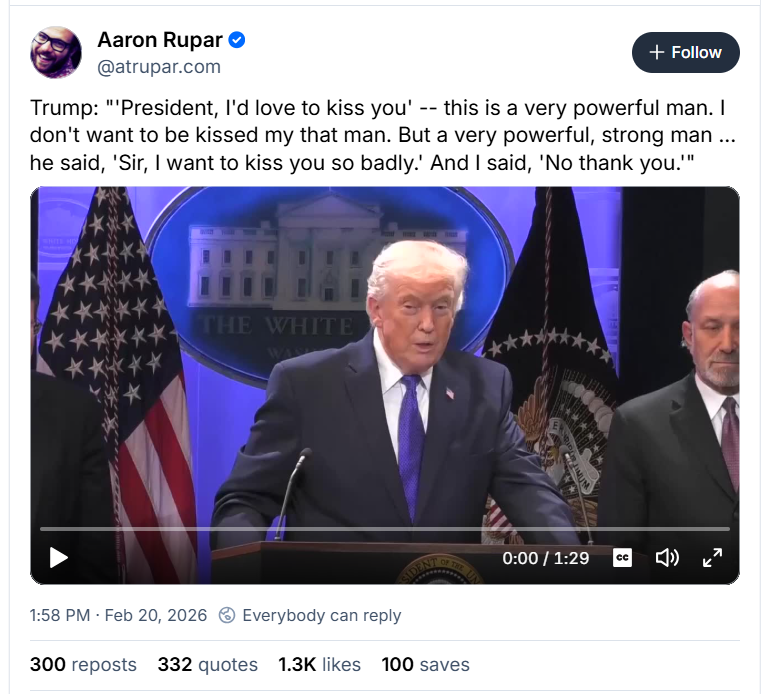View the 332 quotes list
The height and width of the screenshot is (694, 763).
tap(207, 664)
